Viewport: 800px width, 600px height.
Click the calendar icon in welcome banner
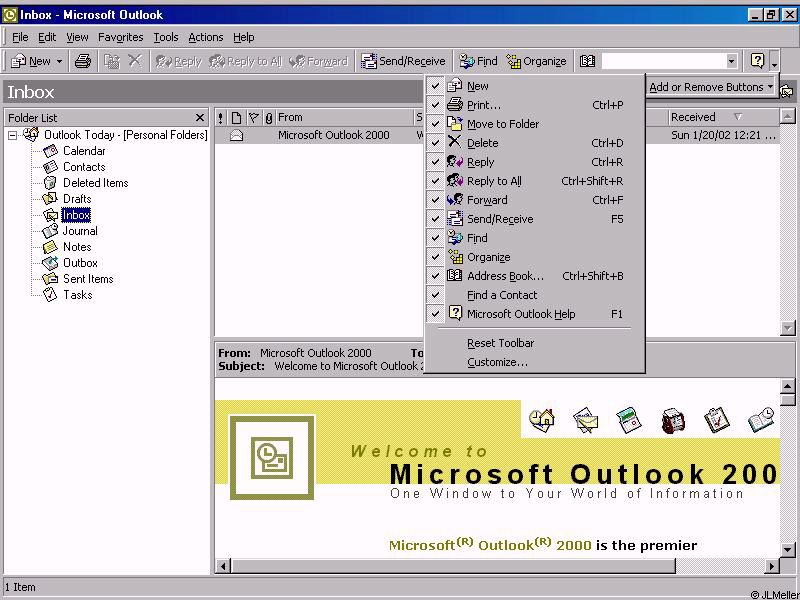pyautogui.click(x=629, y=420)
